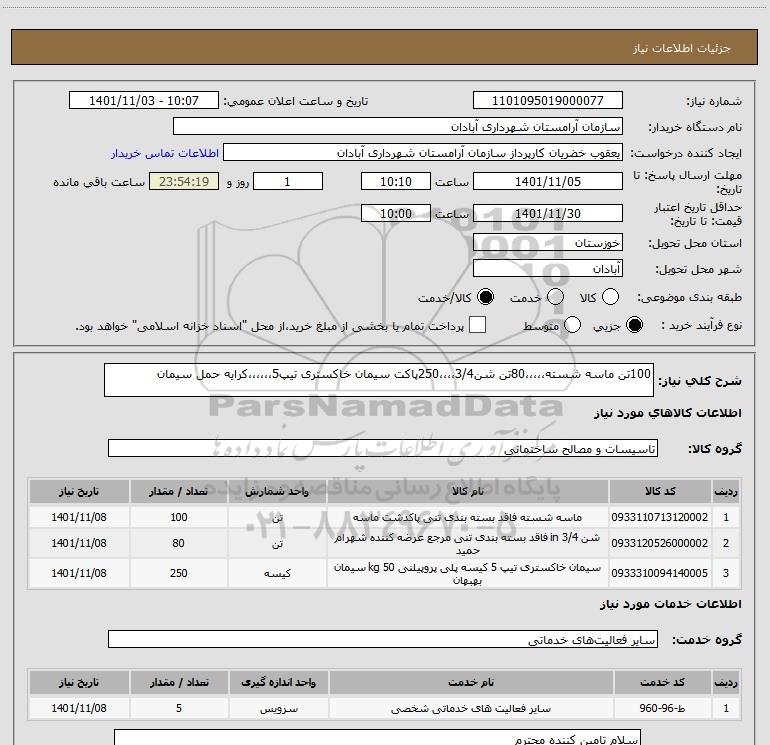The width and height of the screenshot is (770, 745).
Task: Open the اطلاعات تماس خریدار link
Action: tap(165, 153)
